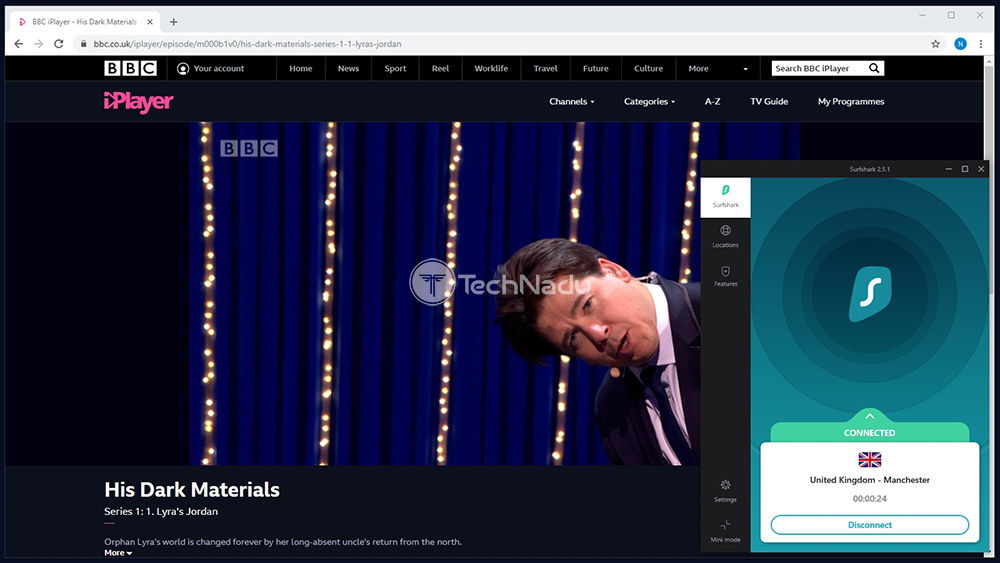Switch Surfshark to Mini mode
This screenshot has height=563, width=1000.
pos(726,530)
